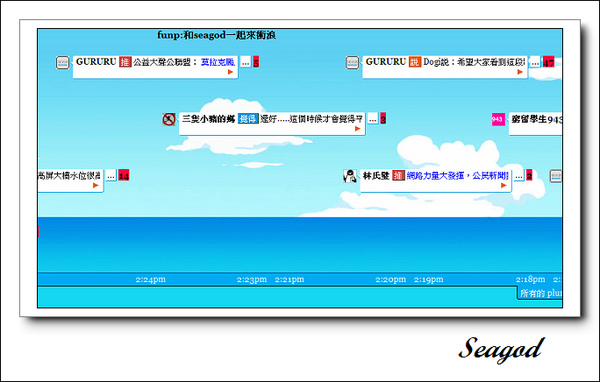
Task: Click the 林氏璧 username
Action: coord(376,176)
